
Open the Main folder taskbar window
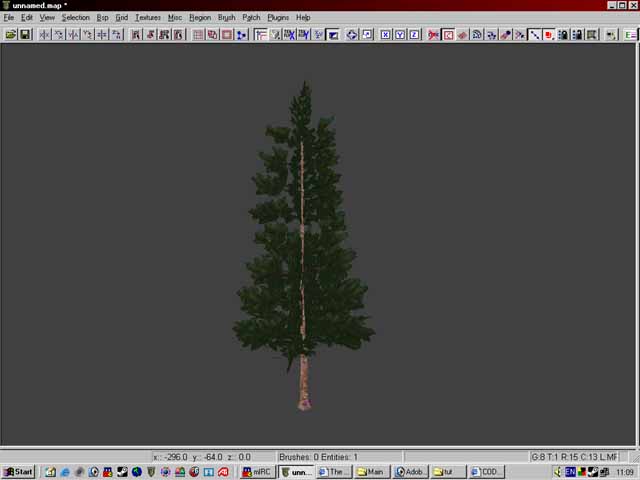(371, 472)
